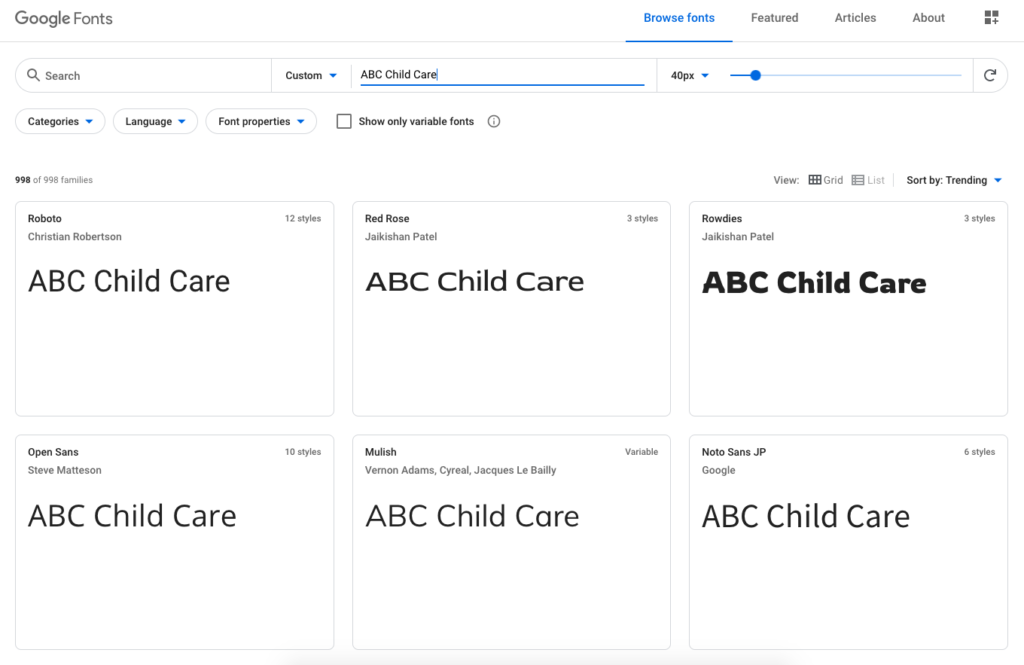
Task: Click the ABC Child Care preview text field
Action: click(x=502, y=74)
